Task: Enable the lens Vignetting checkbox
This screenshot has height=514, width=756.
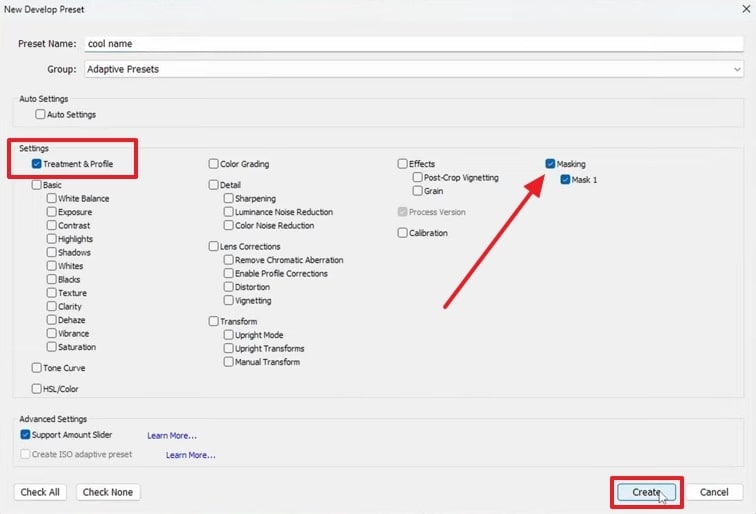Action: [x=229, y=300]
